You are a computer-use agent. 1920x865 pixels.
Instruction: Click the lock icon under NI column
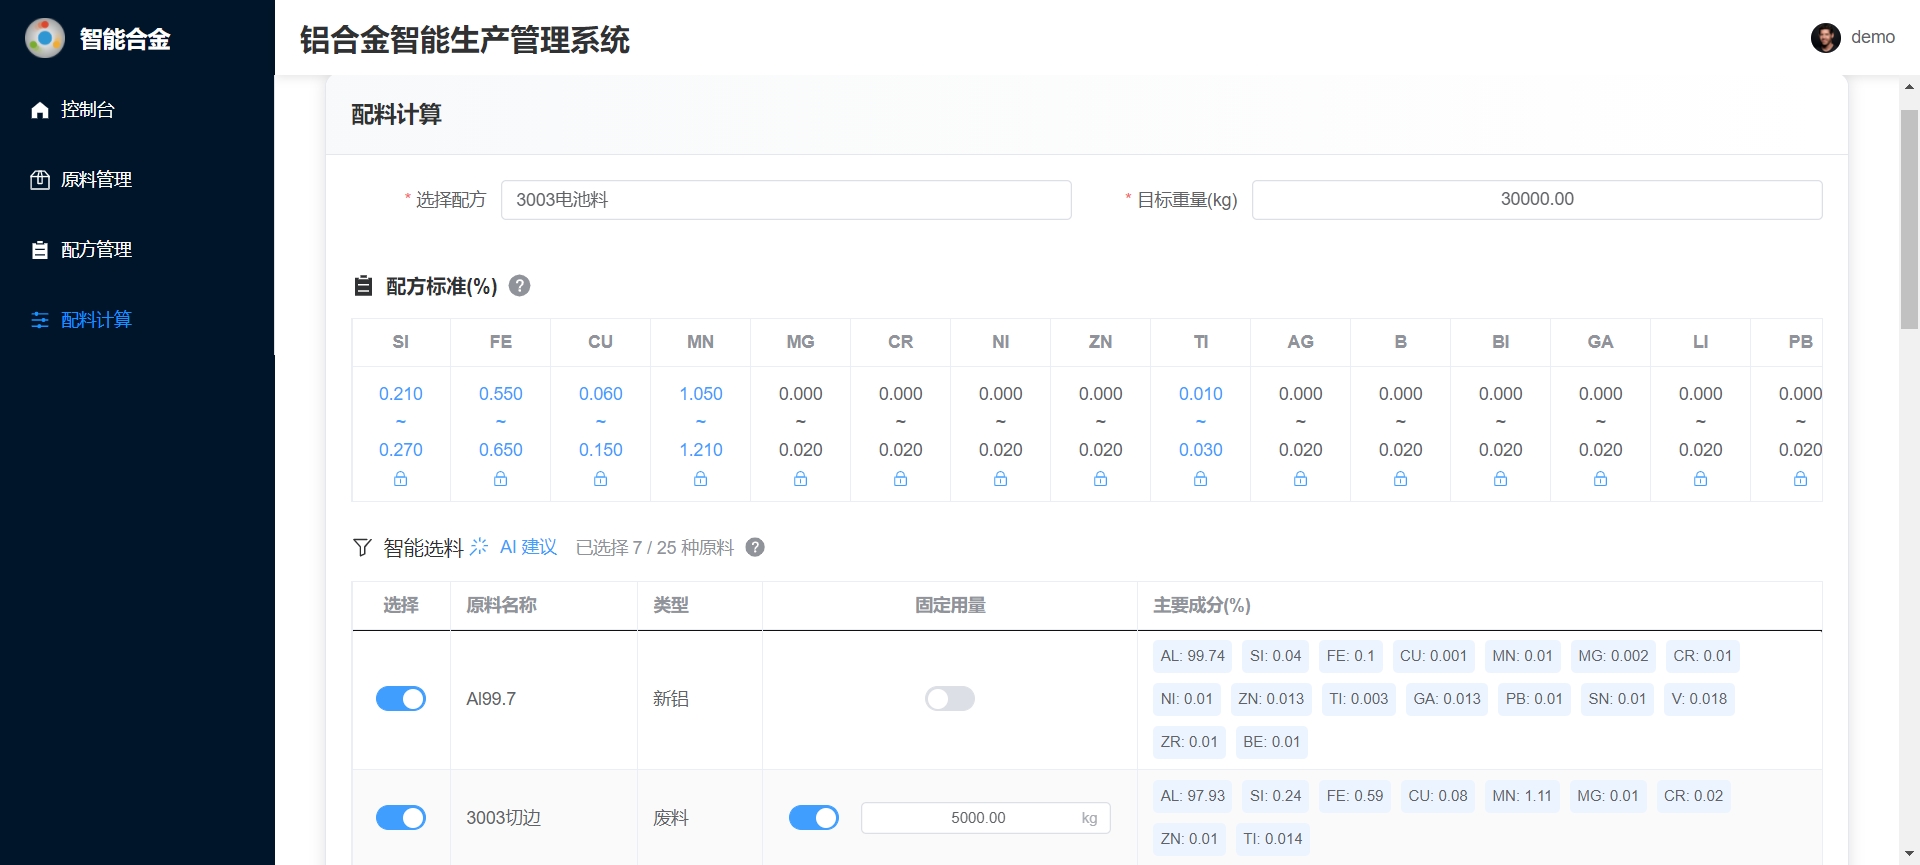[x=1000, y=479]
